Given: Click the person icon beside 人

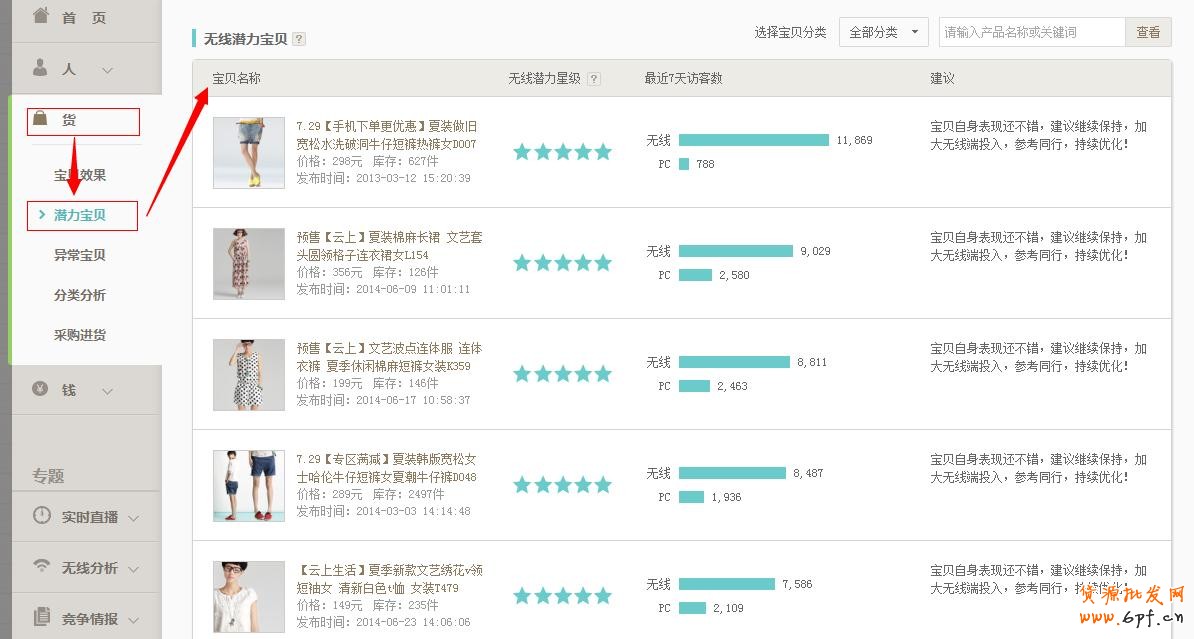Looking at the screenshot, I should (x=41, y=68).
